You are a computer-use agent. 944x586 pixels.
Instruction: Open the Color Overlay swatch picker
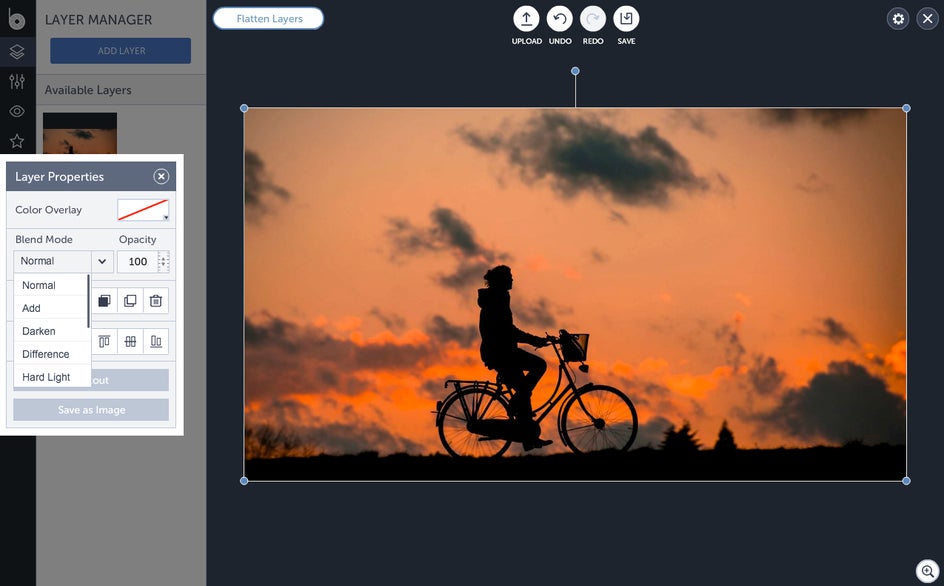(143, 210)
